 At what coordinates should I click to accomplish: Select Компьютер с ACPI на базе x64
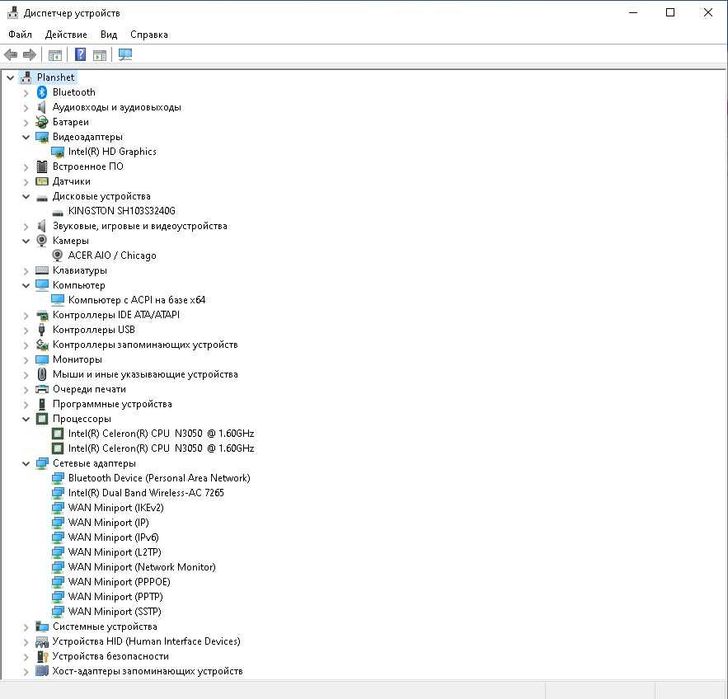[x=136, y=300]
